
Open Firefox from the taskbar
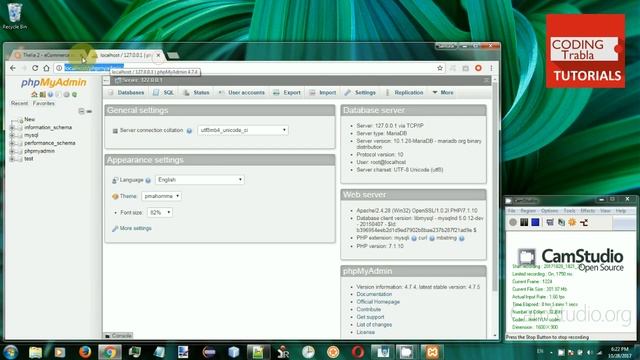click(84, 352)
